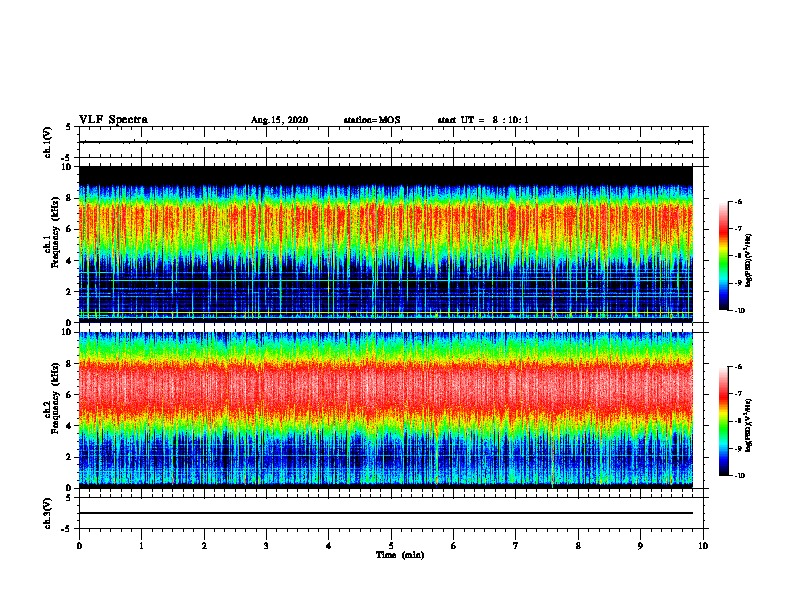792x612 pixels.
Task: Click the "4" kHz tick on ch.2 frequency axis
Action: pyautogui.click(x=69, y=426)
